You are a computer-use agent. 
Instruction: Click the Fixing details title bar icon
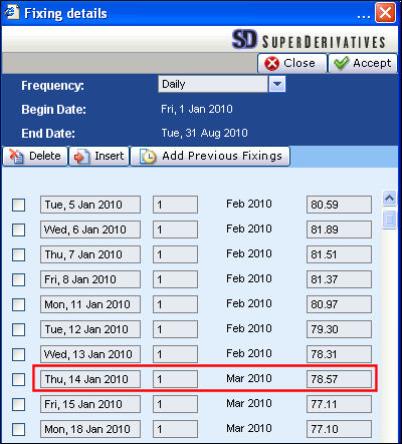pos(11,12)
